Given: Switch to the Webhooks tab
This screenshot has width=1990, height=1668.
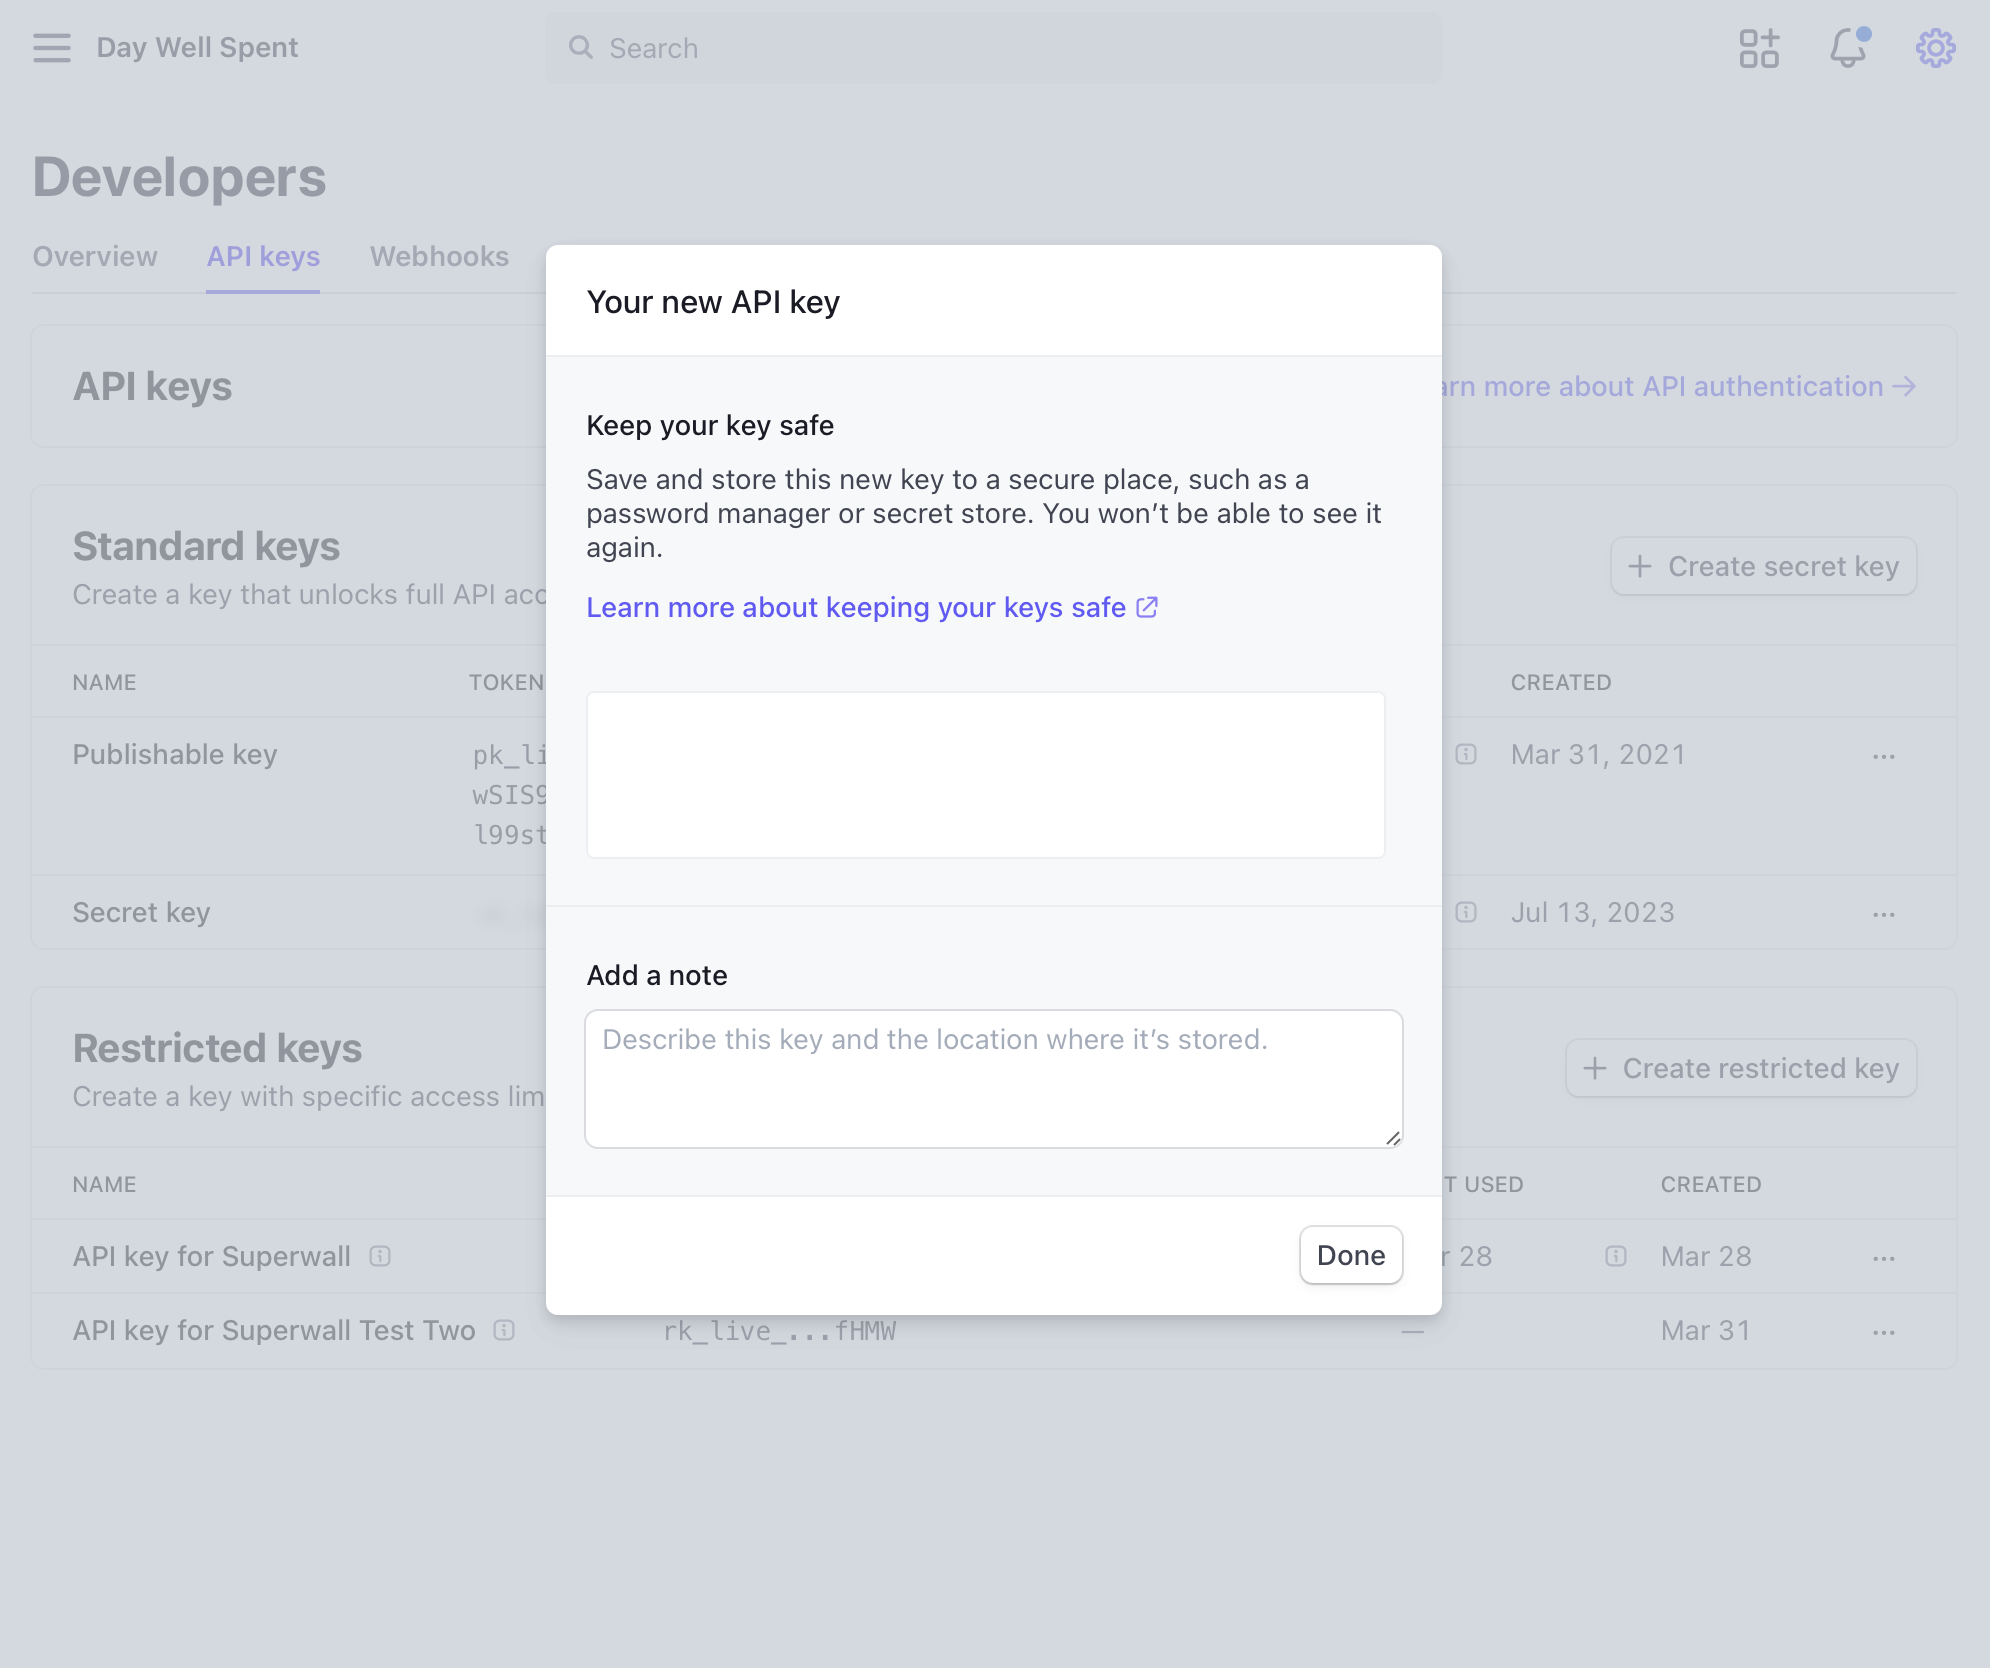Looking at the screenshot, I should click(x=439, y=257).
